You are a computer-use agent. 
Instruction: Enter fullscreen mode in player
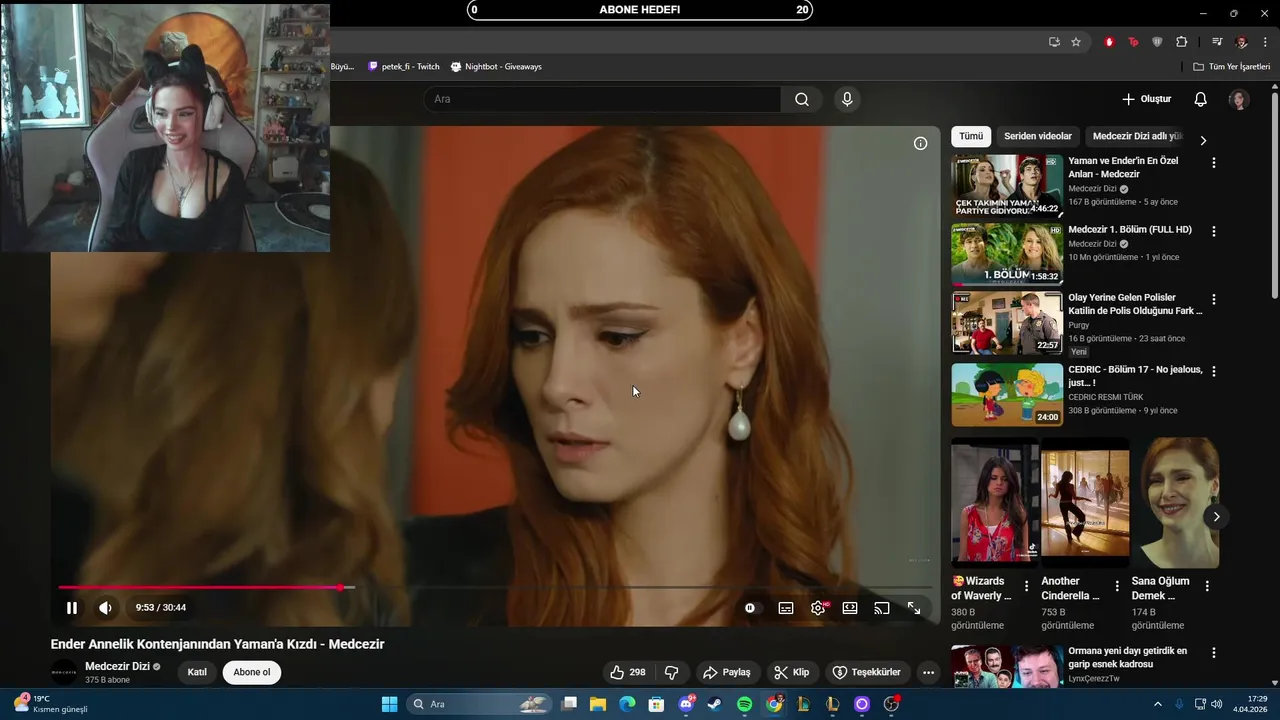point(914,608)
